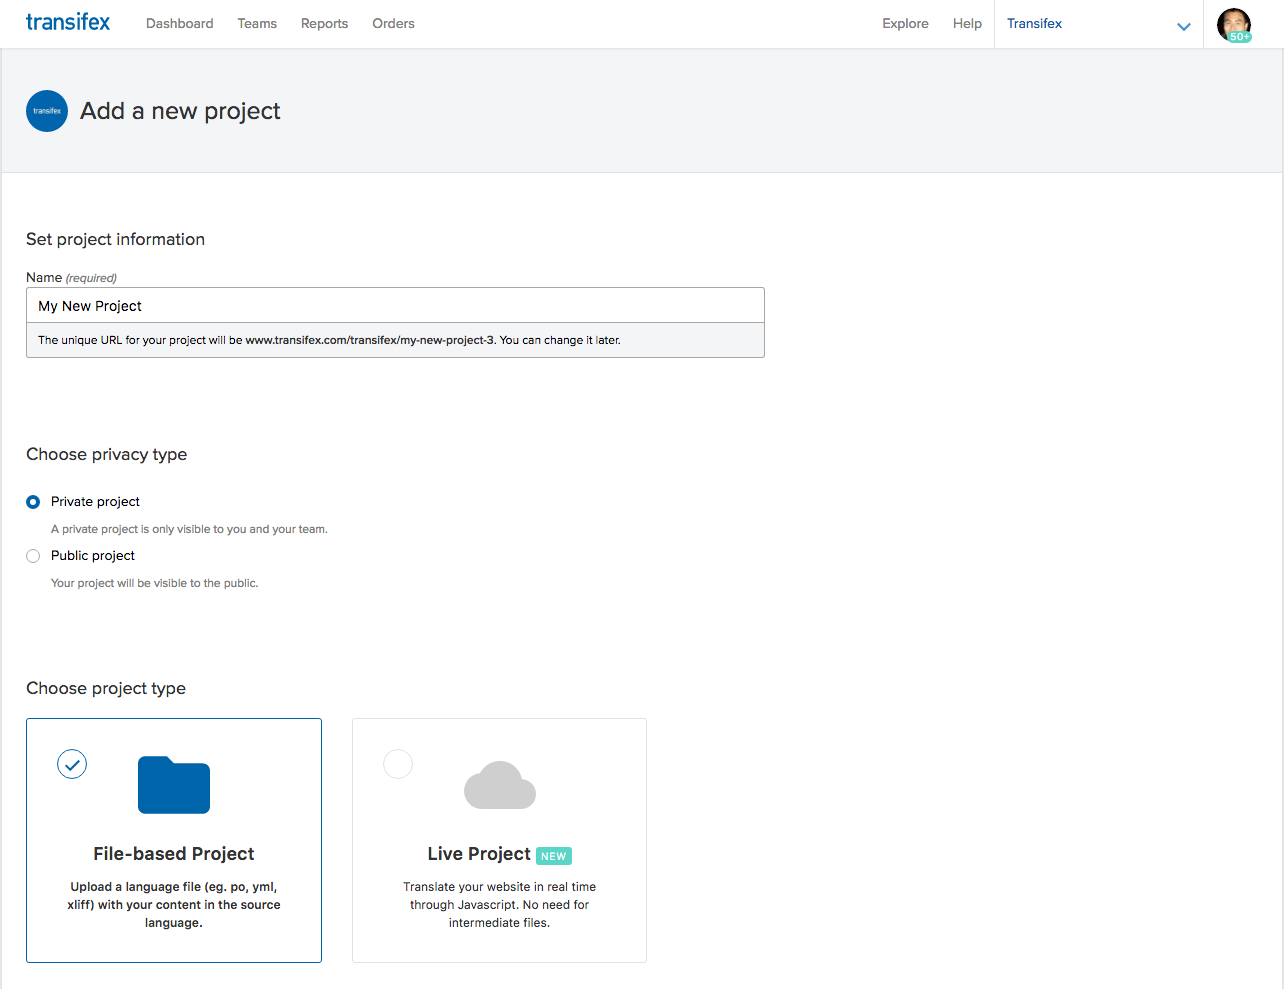Click the 'Add a new project' heading

[x=180, y=111]
